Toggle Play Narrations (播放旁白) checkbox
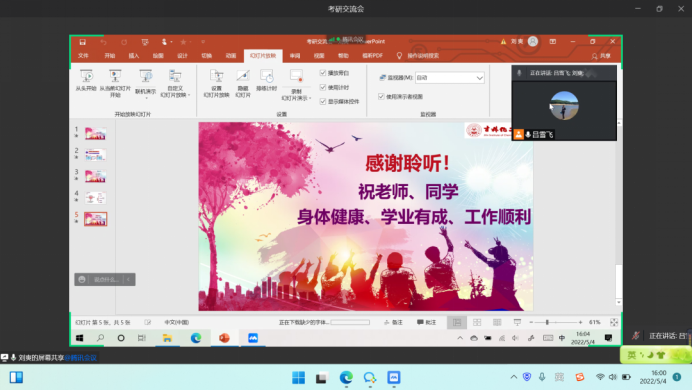 323,73
